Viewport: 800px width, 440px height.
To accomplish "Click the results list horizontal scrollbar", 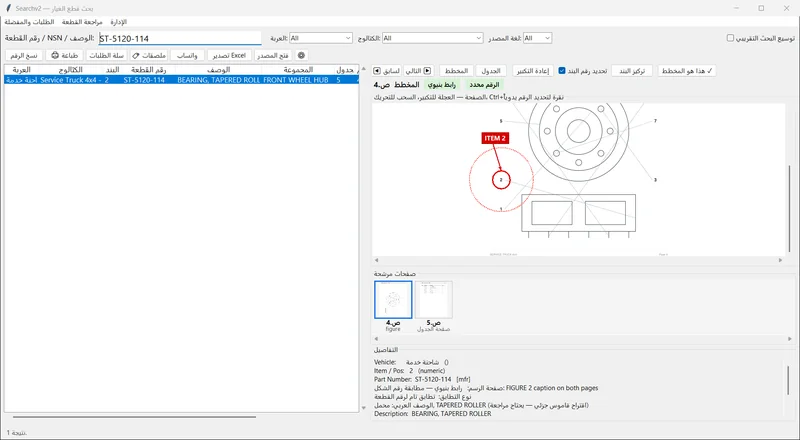I will pos(134,417).
